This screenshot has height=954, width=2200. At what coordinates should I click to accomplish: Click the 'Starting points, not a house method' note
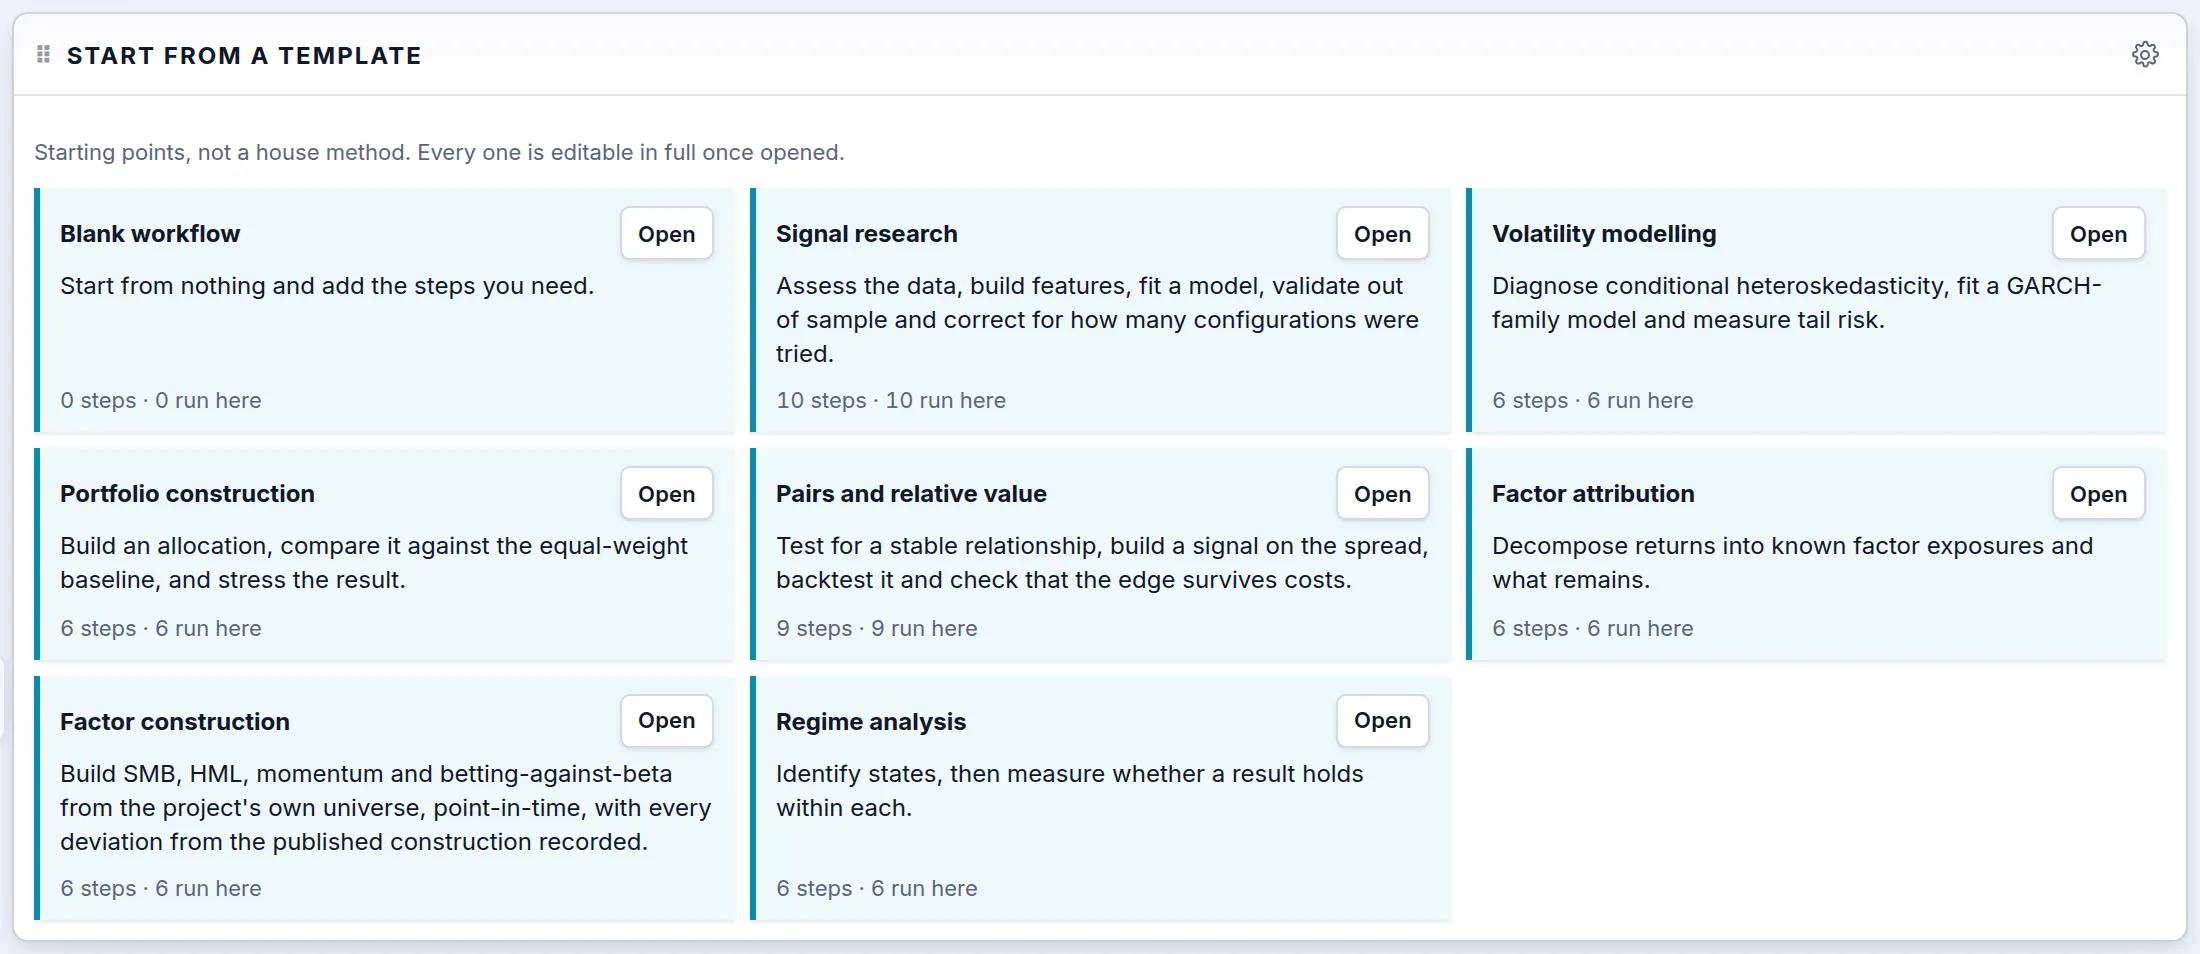[x=439, y=152]
